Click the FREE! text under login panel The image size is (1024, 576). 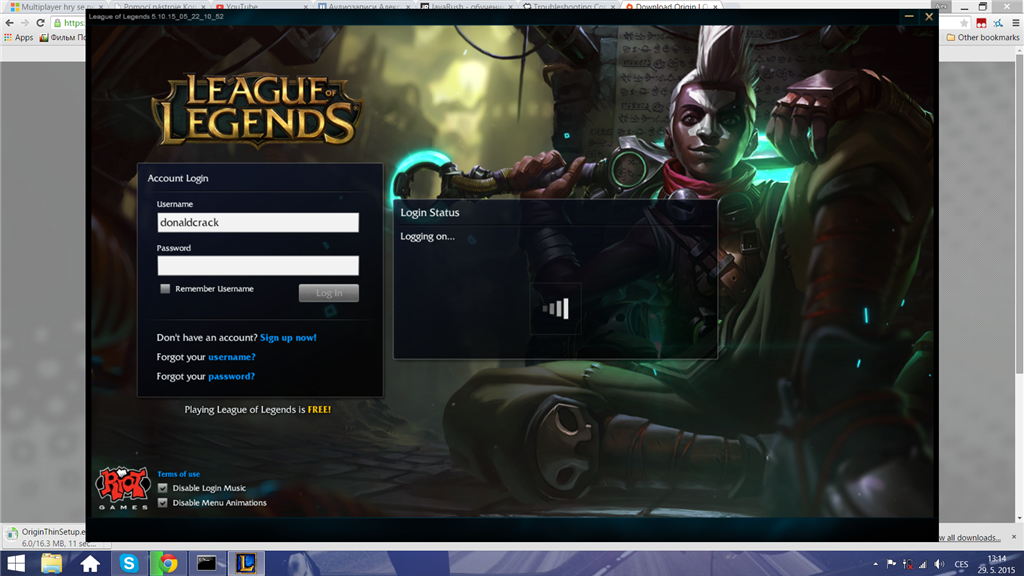(x=319, y=409)
